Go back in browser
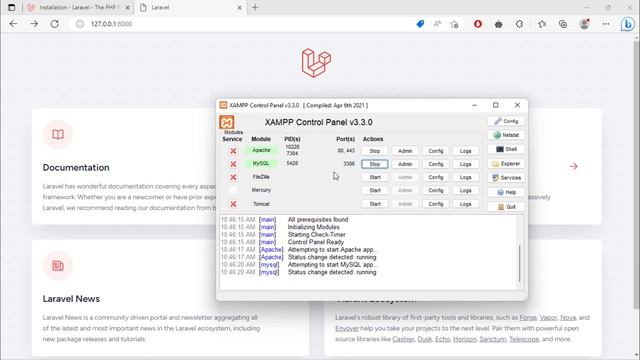The height and width of the screenshot is (360, 640). pos(13,24)
